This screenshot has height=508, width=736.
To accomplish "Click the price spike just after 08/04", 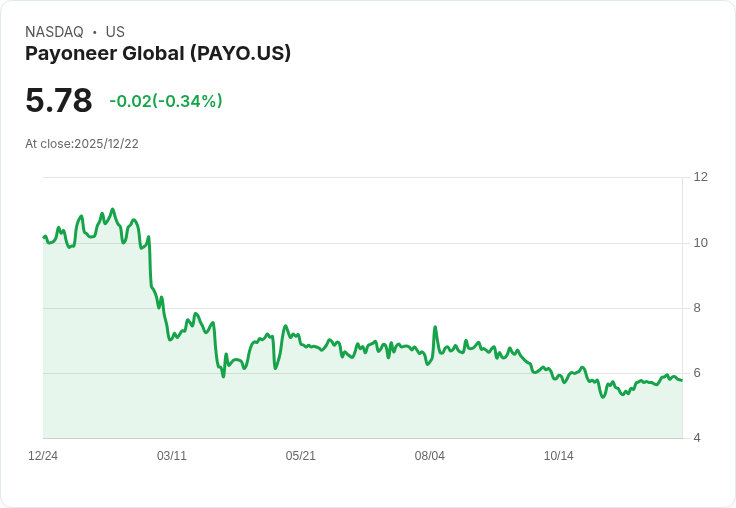I will tap(435, 327).
